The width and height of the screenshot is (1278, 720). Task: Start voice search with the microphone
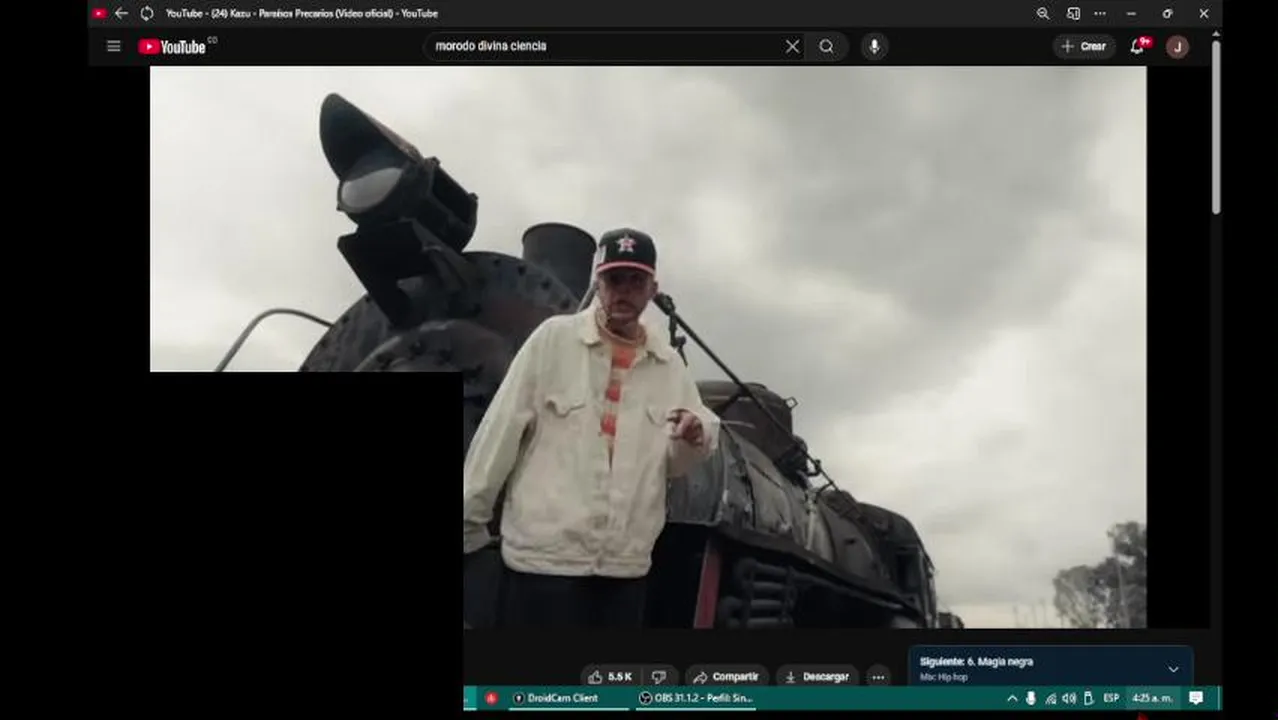(x=874, y=46)
